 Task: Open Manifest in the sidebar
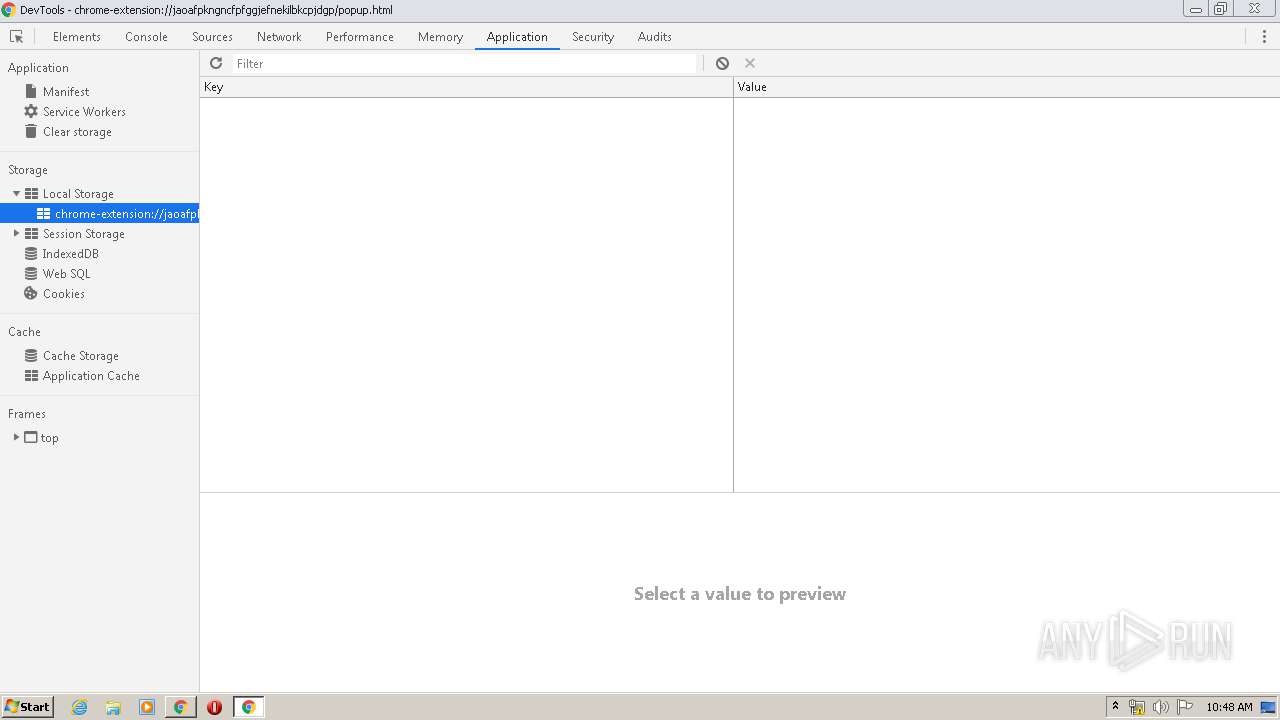tap(66, 91)
